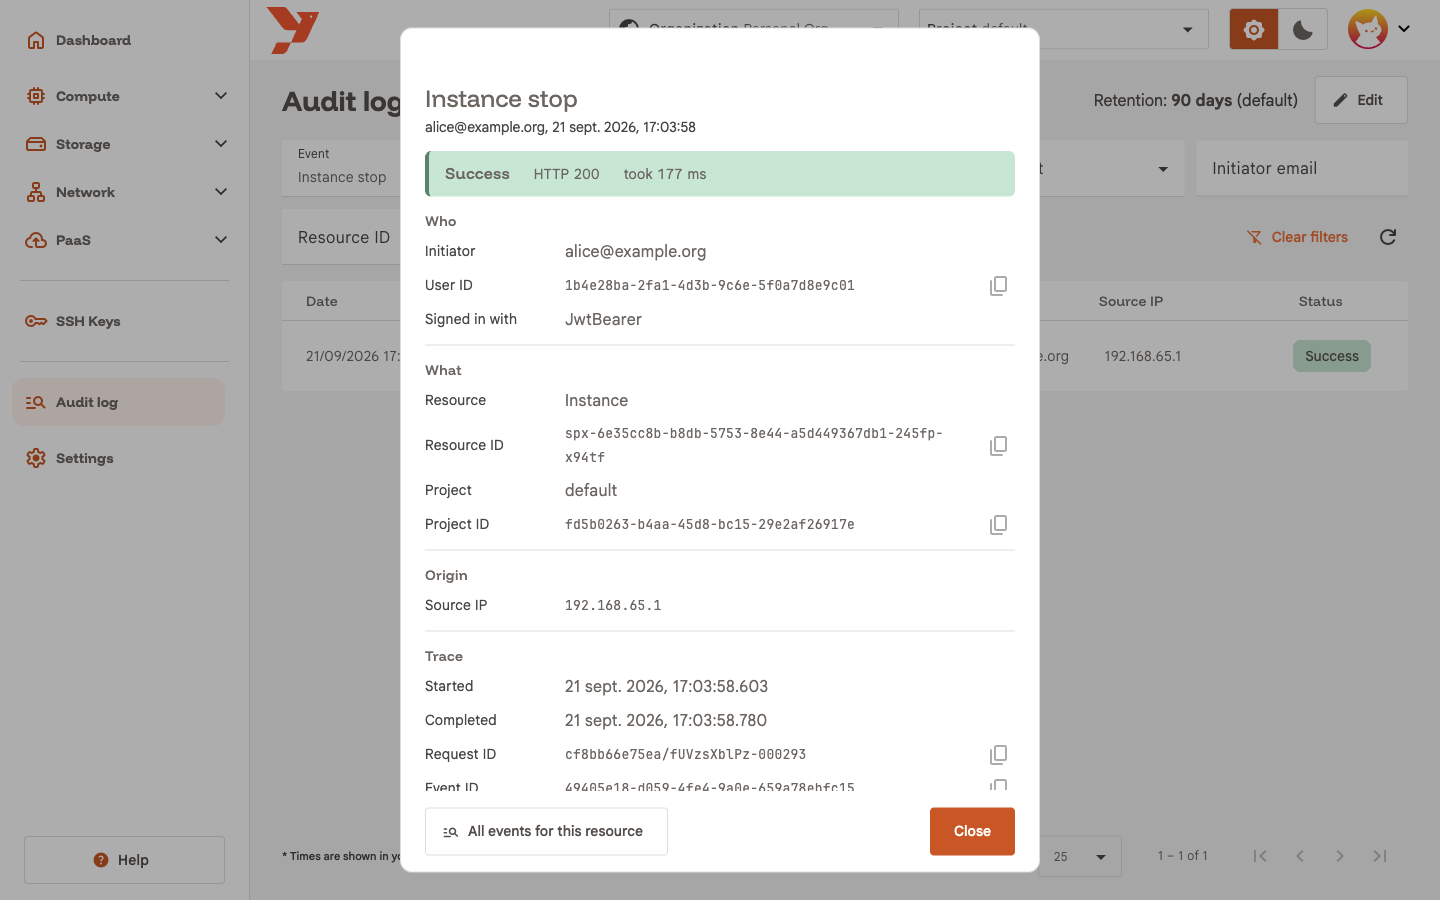
Task: Open the rows per page selector
Action: pyautogui.click(x=1080, y=856)
